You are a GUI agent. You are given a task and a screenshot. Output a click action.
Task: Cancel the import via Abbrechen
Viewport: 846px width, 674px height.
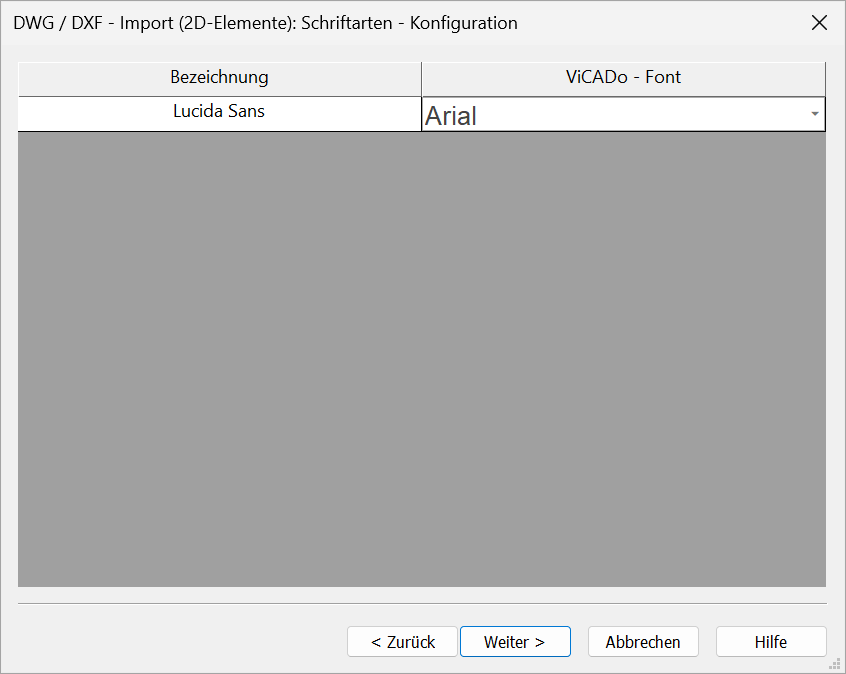point(643,642)
